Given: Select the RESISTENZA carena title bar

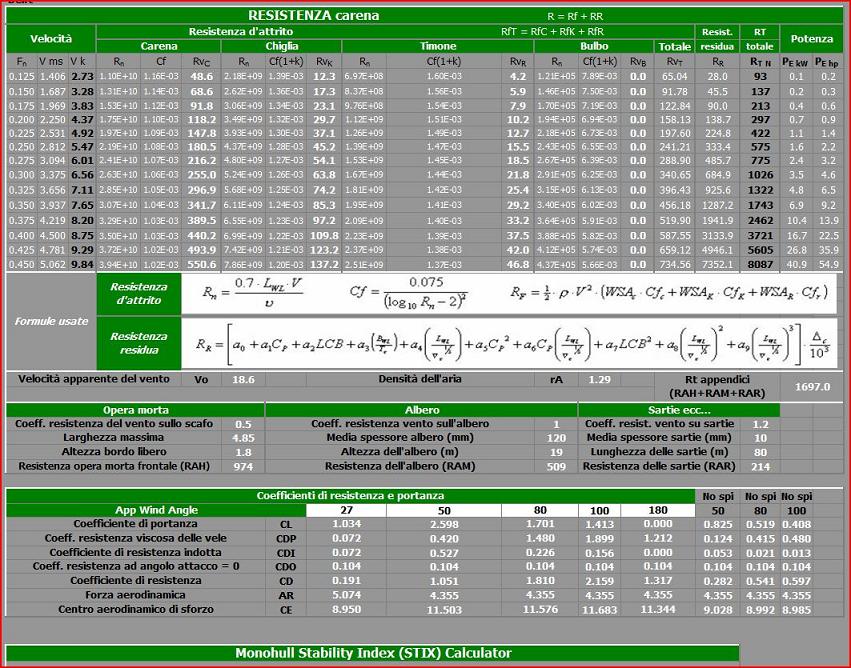Looking at the screenshot, I should [x=425, y=15].
